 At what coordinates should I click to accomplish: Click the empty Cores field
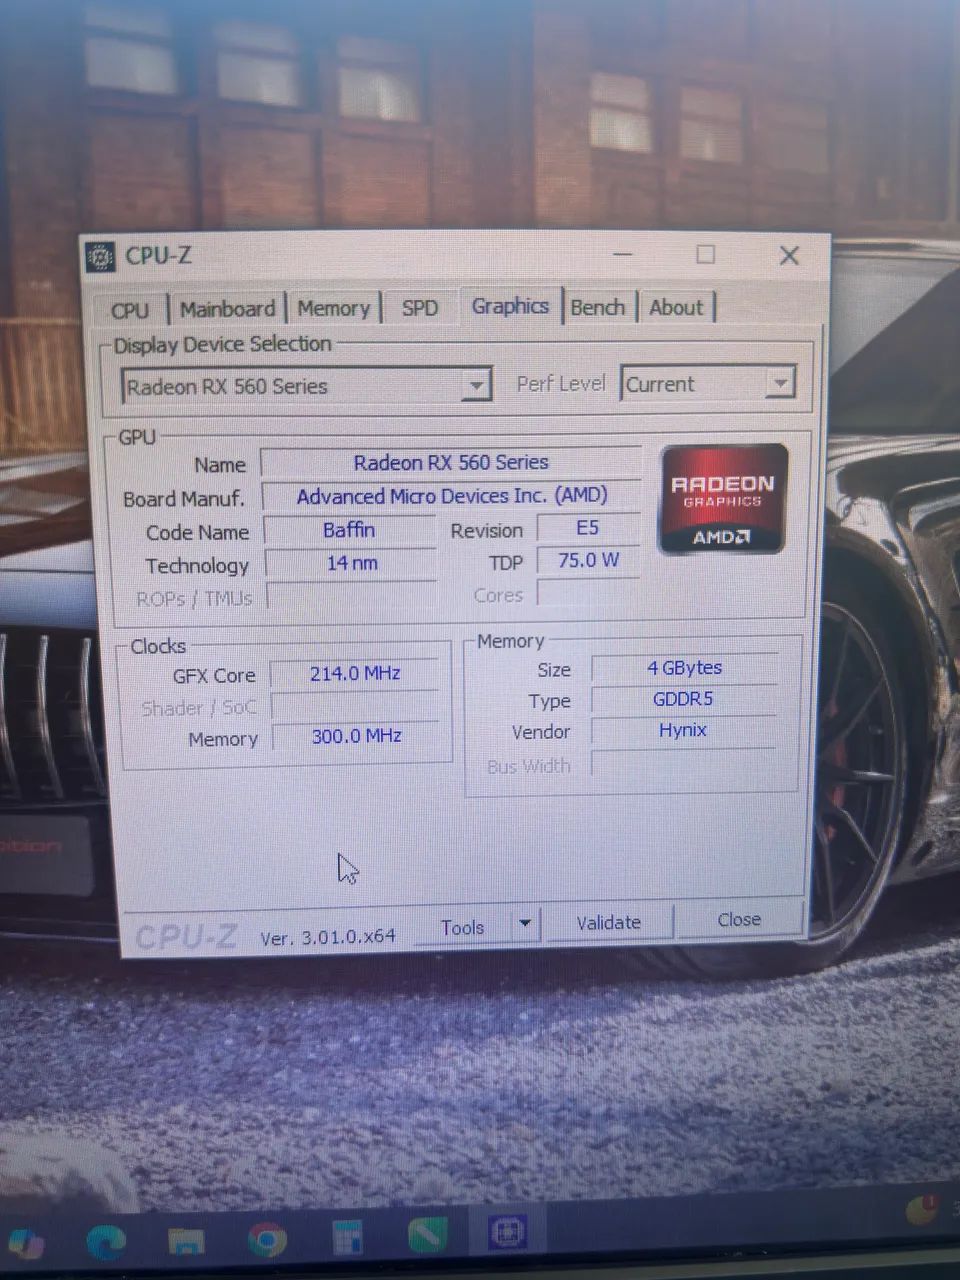click(588, 593)
